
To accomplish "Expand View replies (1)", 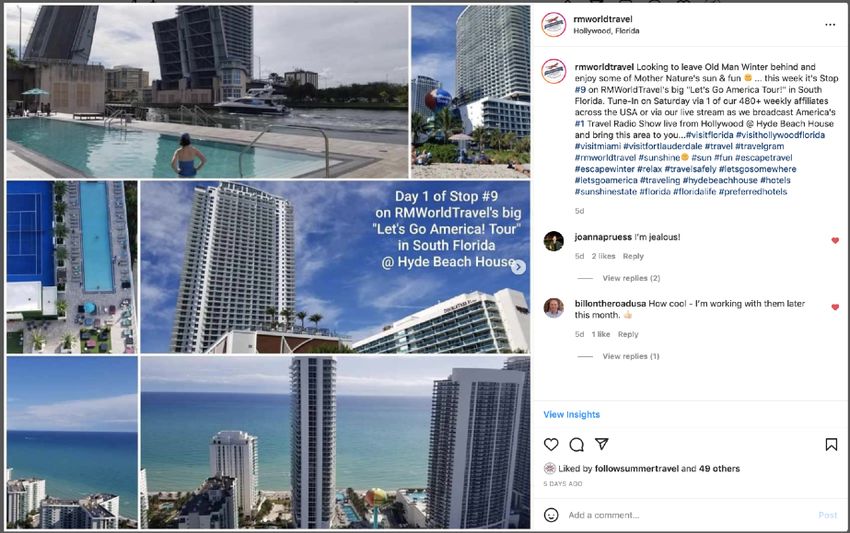I will click(x=631, y=356).
